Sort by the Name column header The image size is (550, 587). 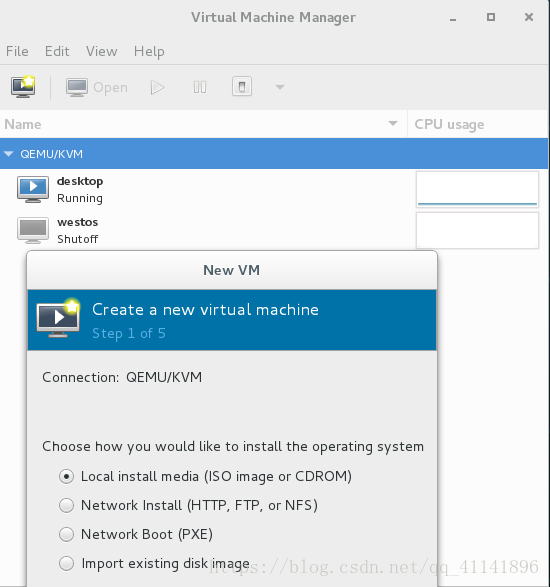[203, 124]
